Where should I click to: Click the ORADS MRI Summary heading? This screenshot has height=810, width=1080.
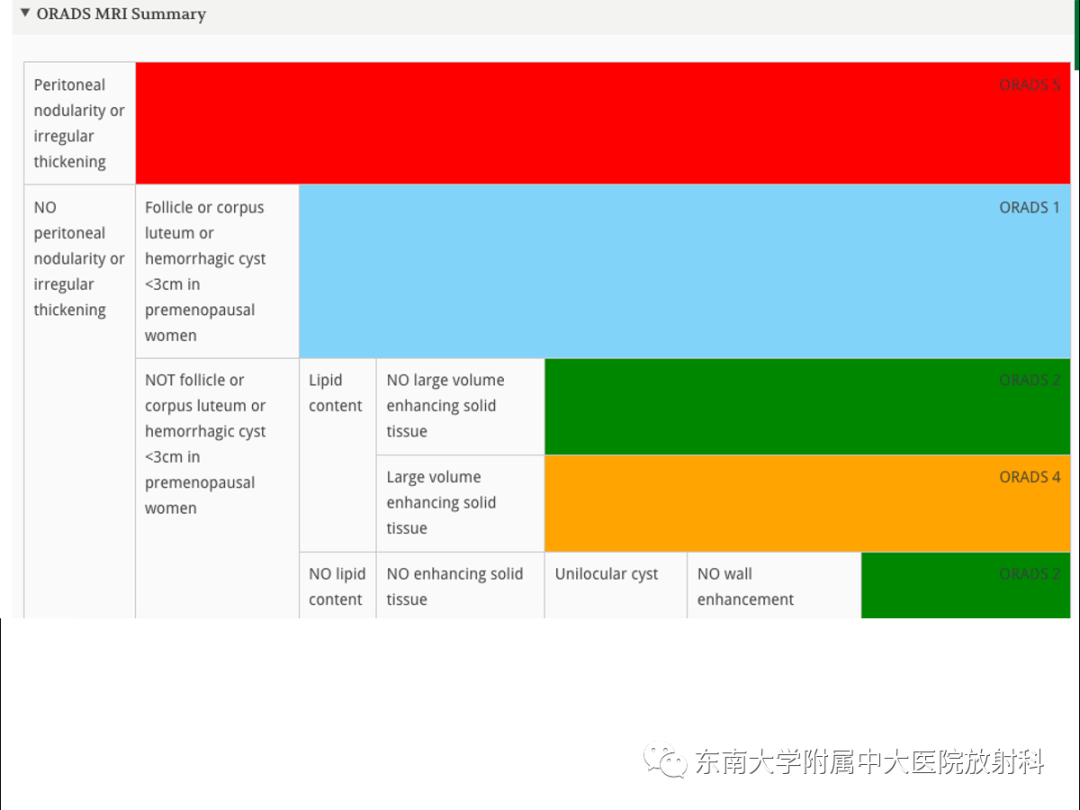point(121,14)
